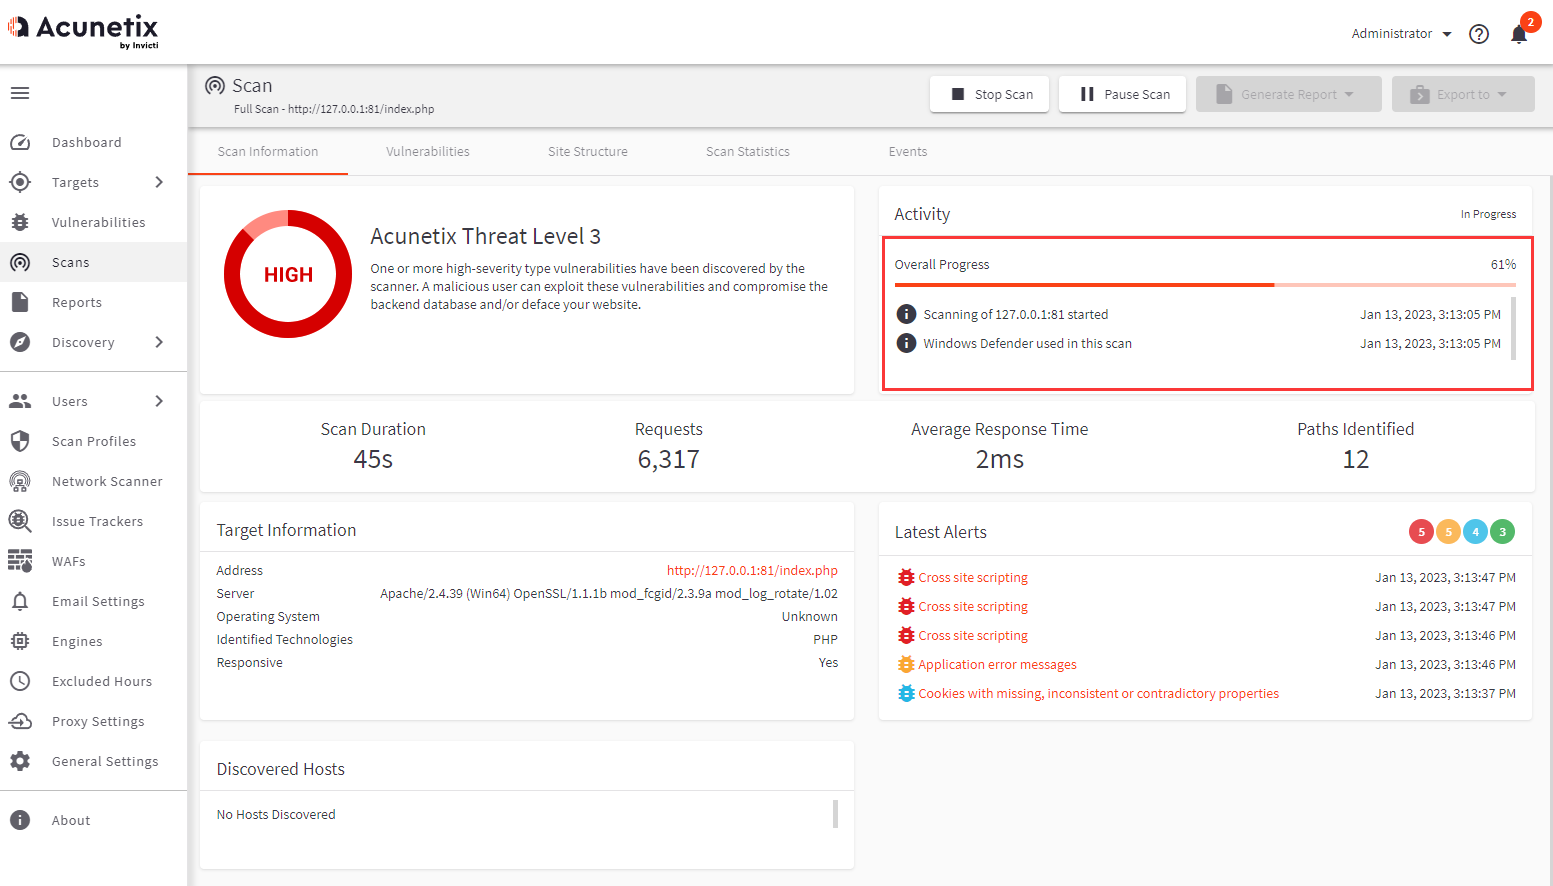Click the blue low-severity count badge
The image size is (1553, 886).
[x=1475, y=532]
